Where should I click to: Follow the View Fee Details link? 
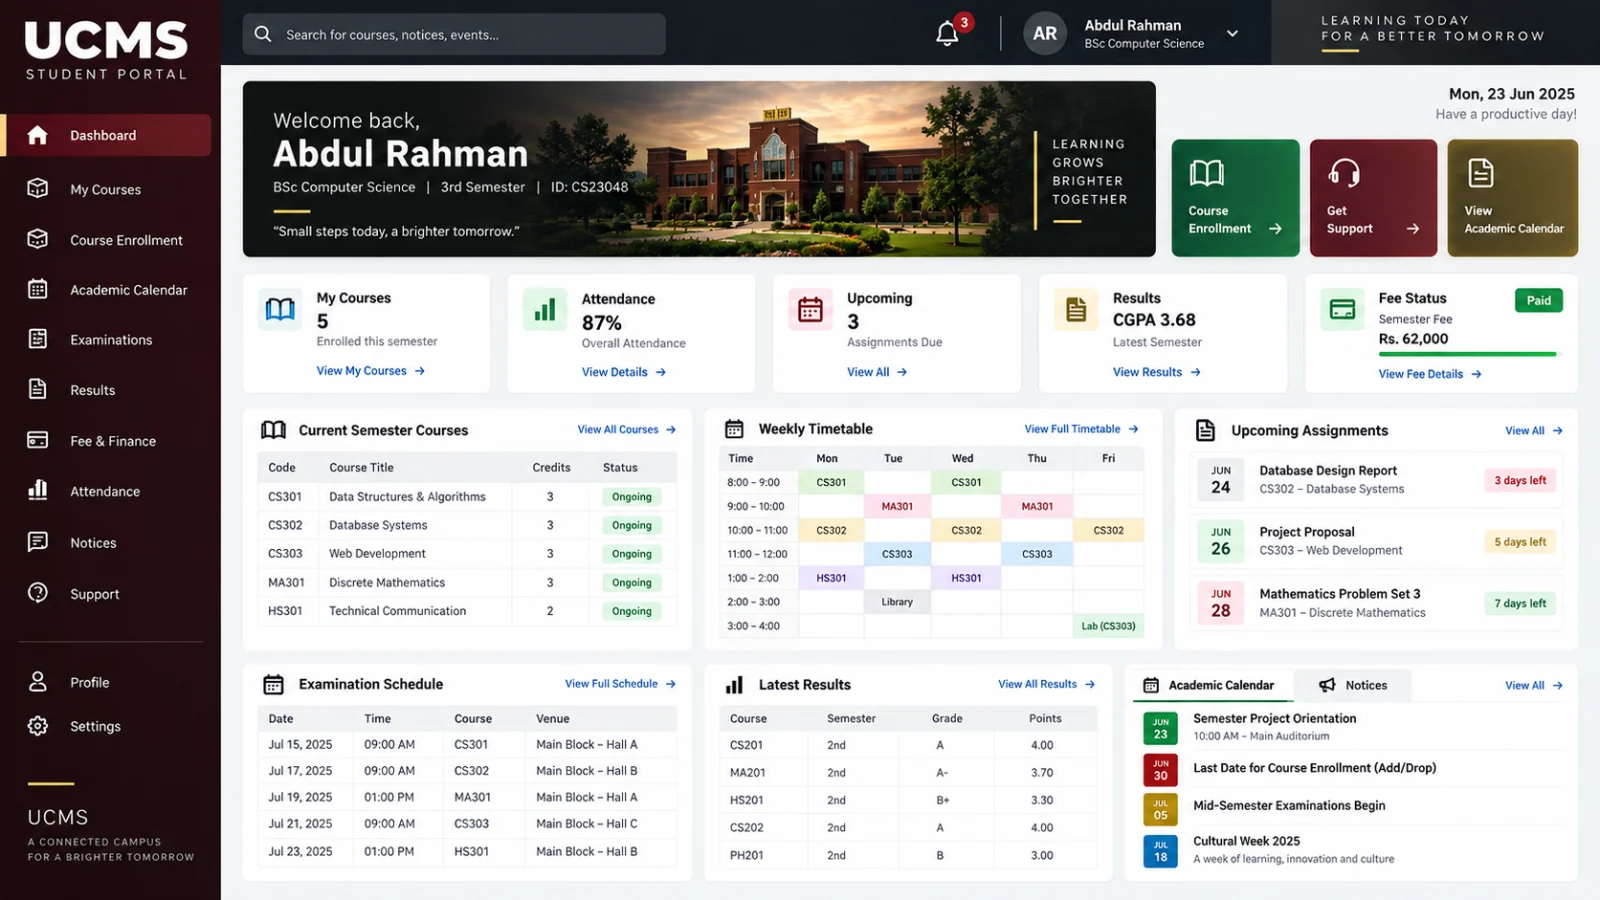[1430, 374]
